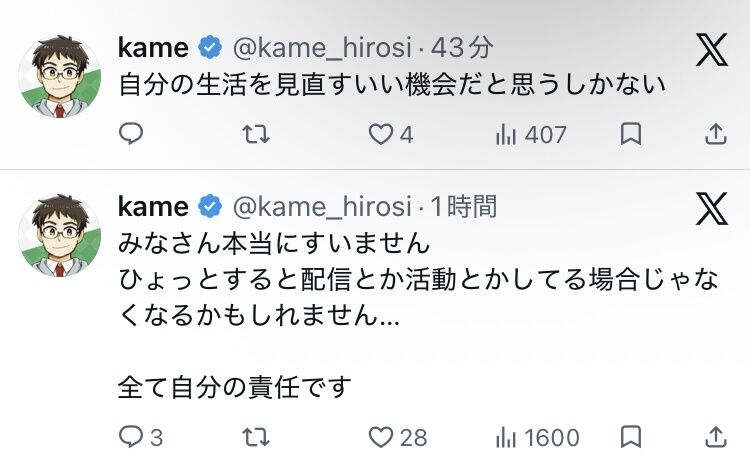Repost the tweet about 生活を見直す
This screenshot has height=464, width=750.
[256, 134]
